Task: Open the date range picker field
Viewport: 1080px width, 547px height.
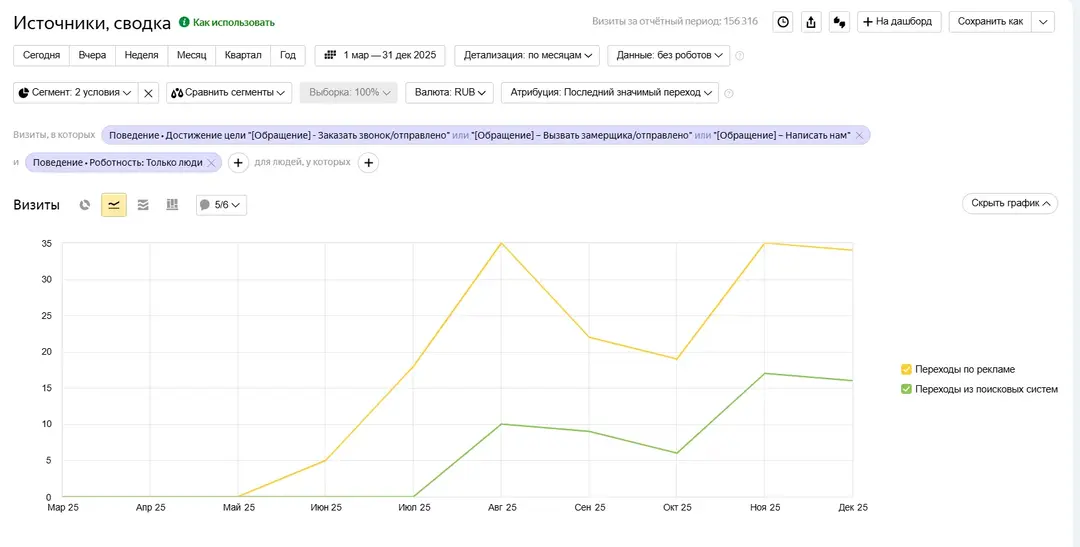Action: (379, 56)
